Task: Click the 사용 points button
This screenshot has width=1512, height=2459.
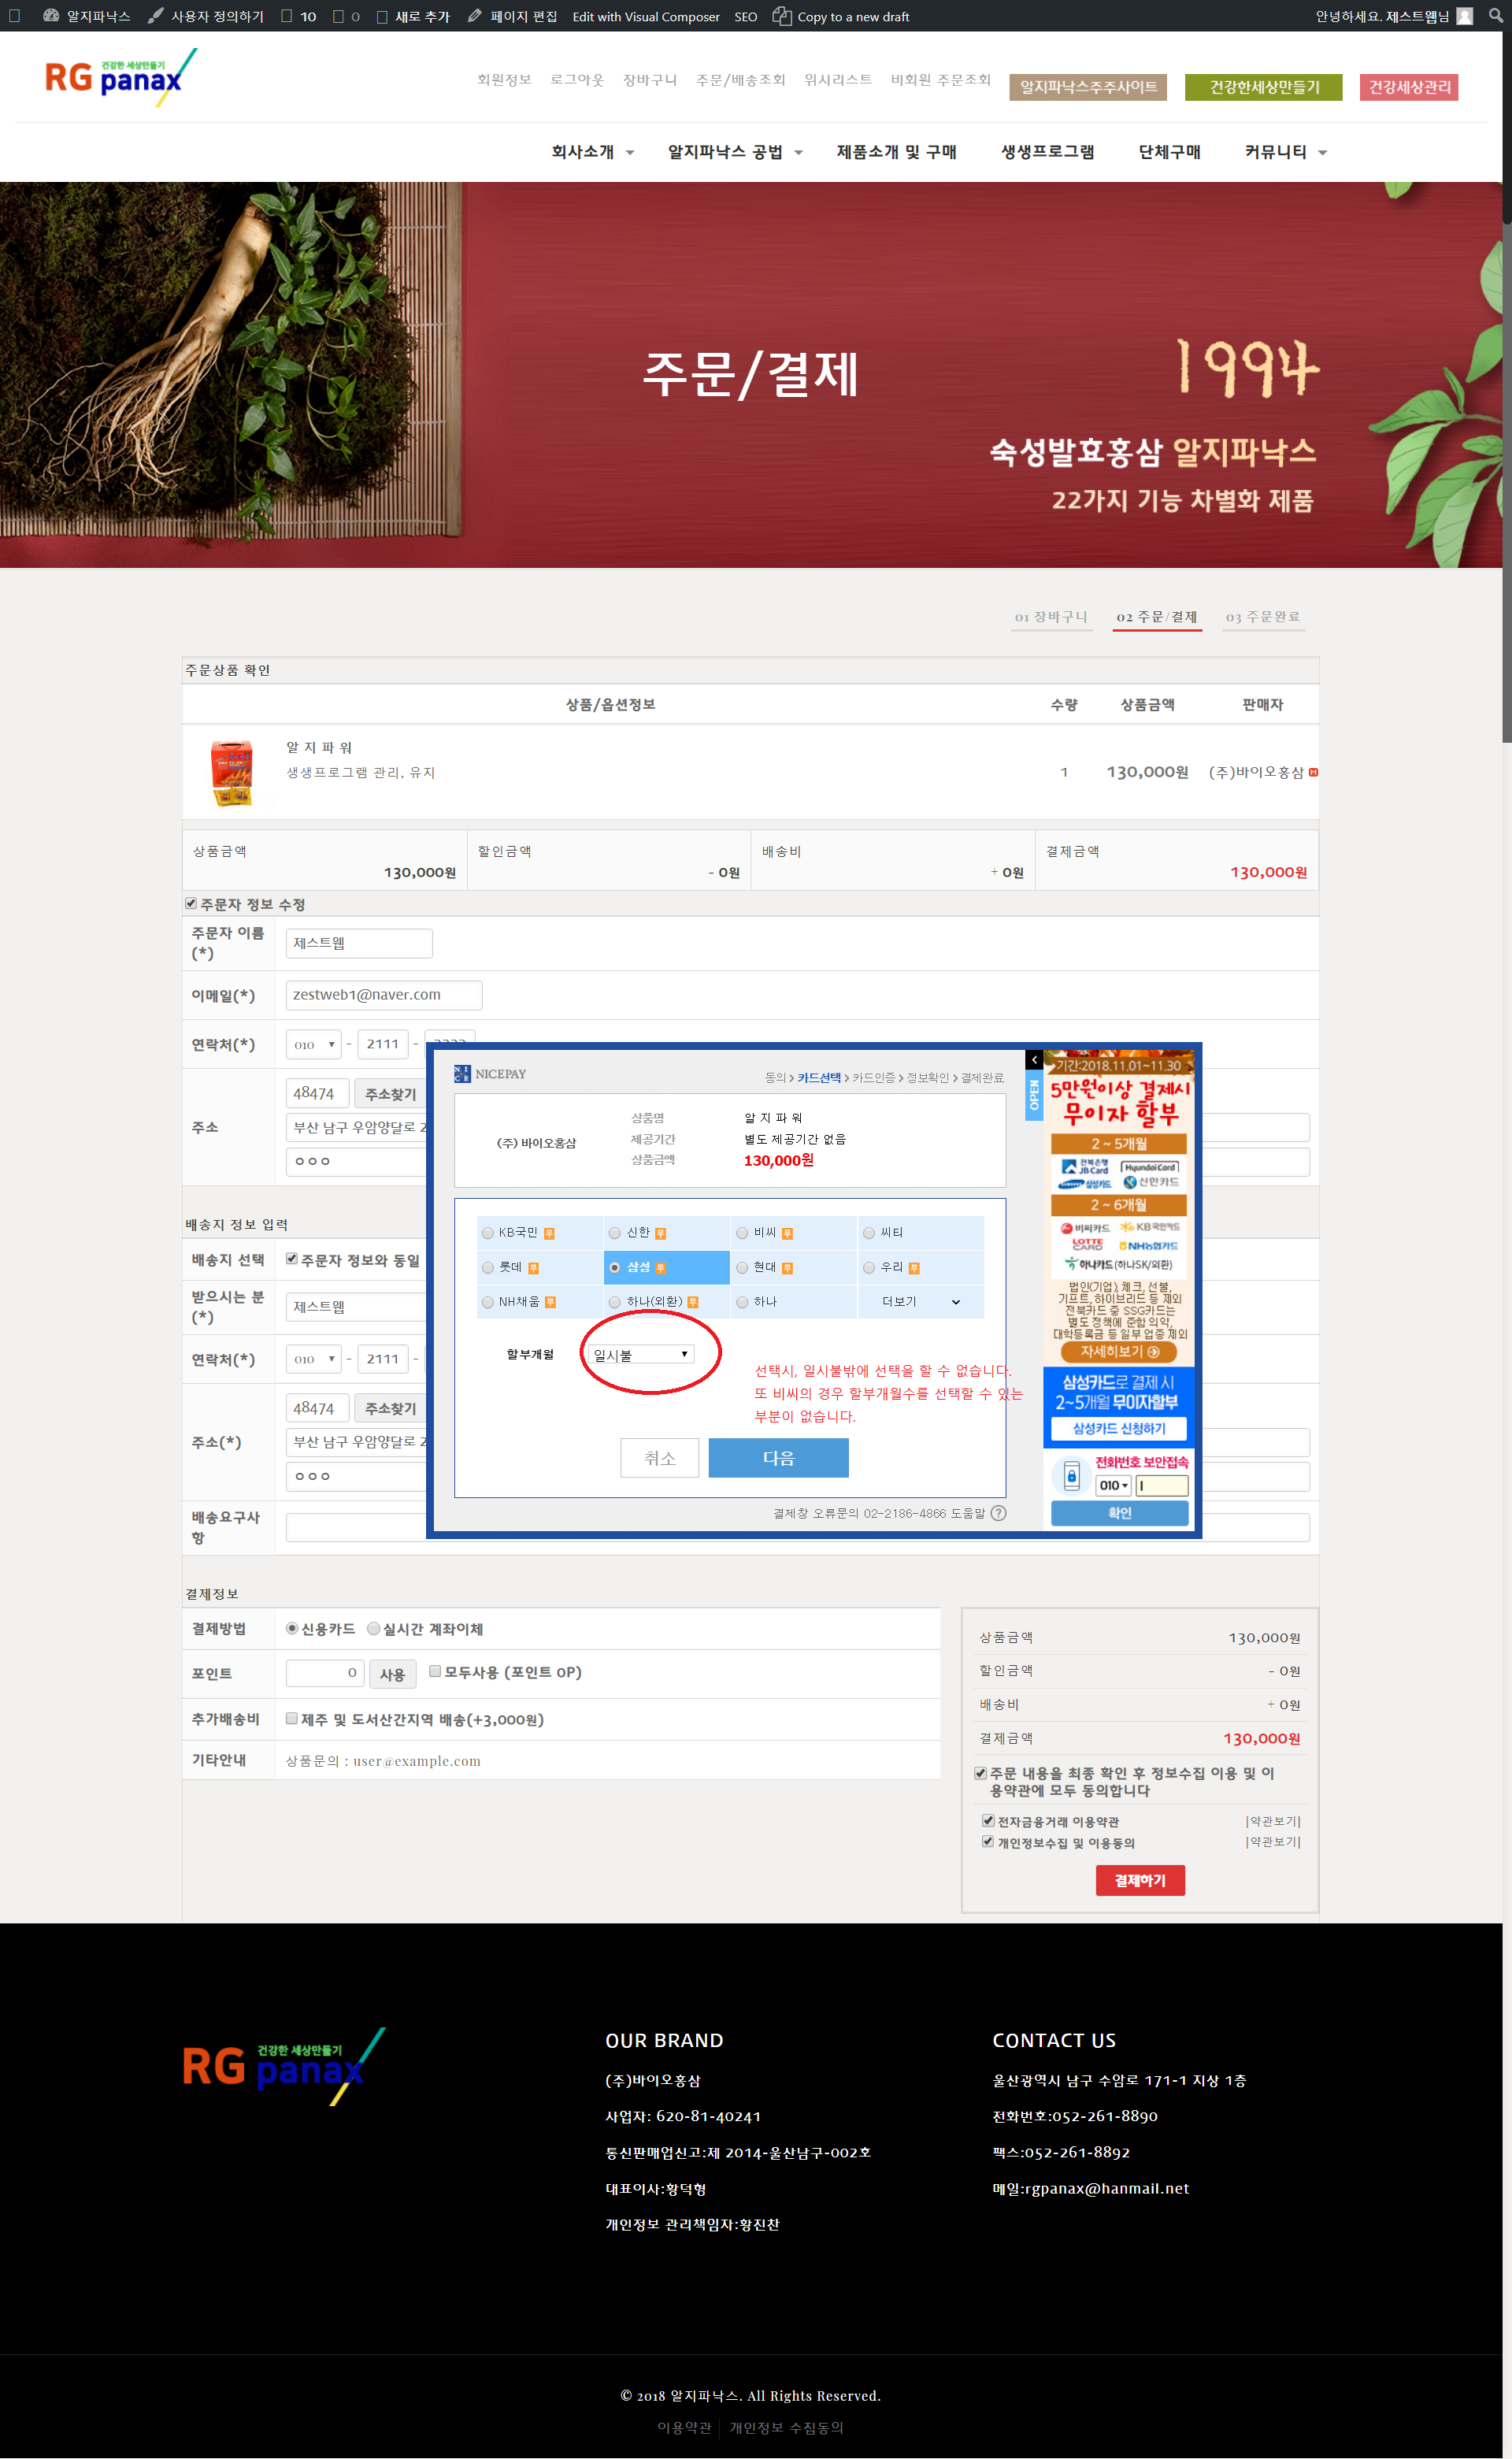Action: click(x=392, y=1674)
